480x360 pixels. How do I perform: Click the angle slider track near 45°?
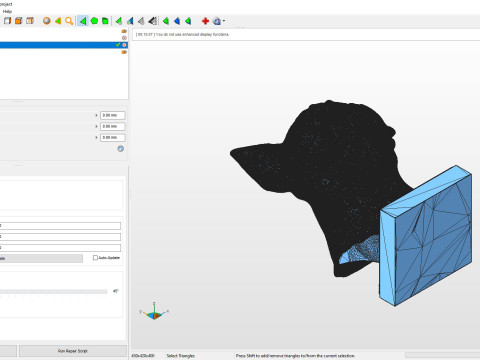click(x=53, y=292)
